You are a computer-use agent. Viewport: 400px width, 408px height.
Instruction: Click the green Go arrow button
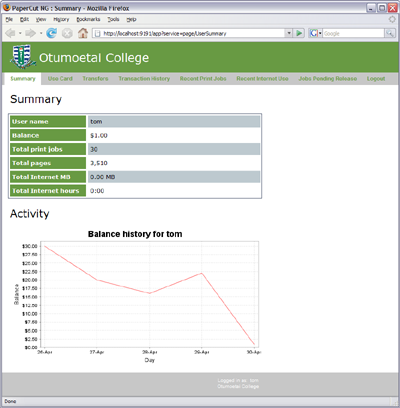coord(299,33)
